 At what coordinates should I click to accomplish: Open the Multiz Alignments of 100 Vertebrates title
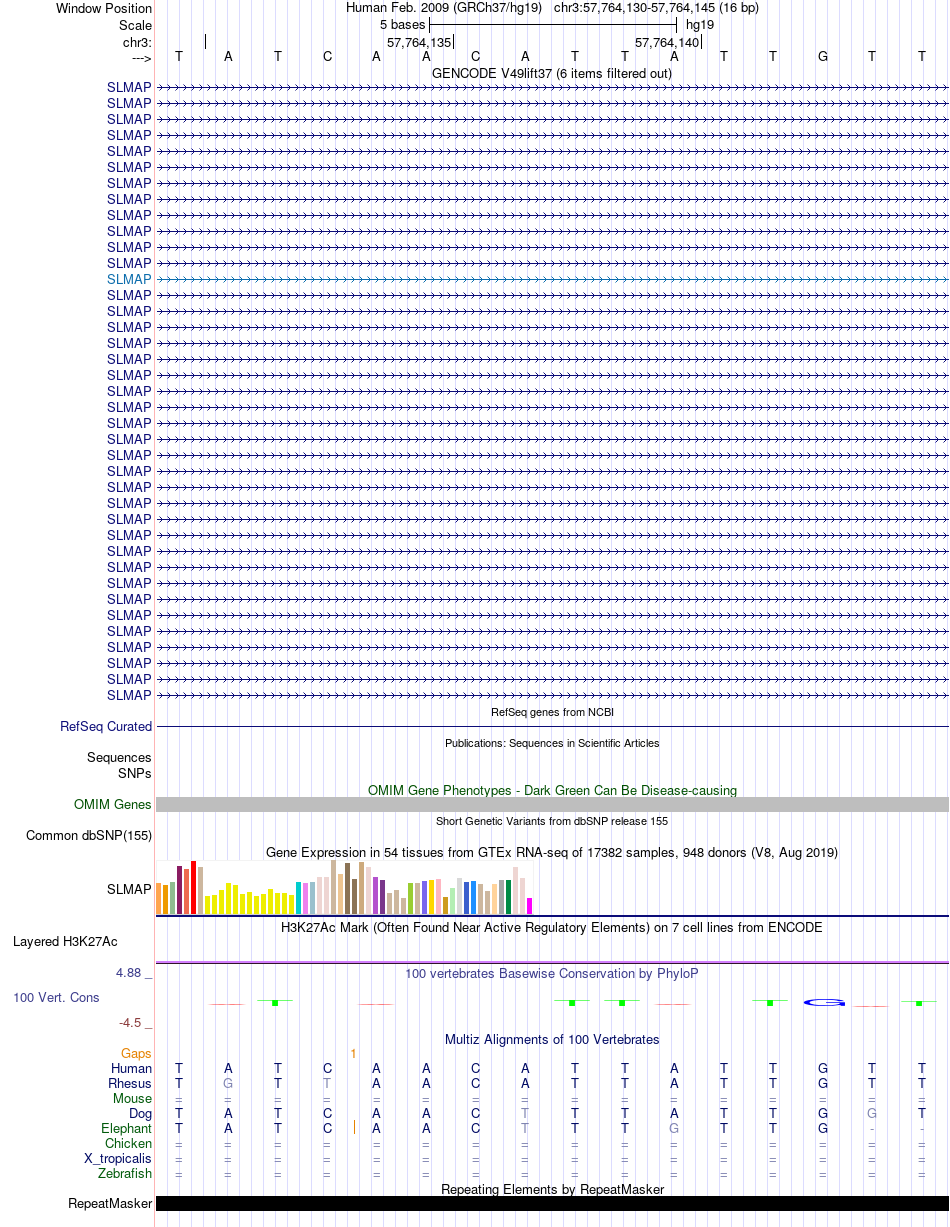(x=552, y=1040)
